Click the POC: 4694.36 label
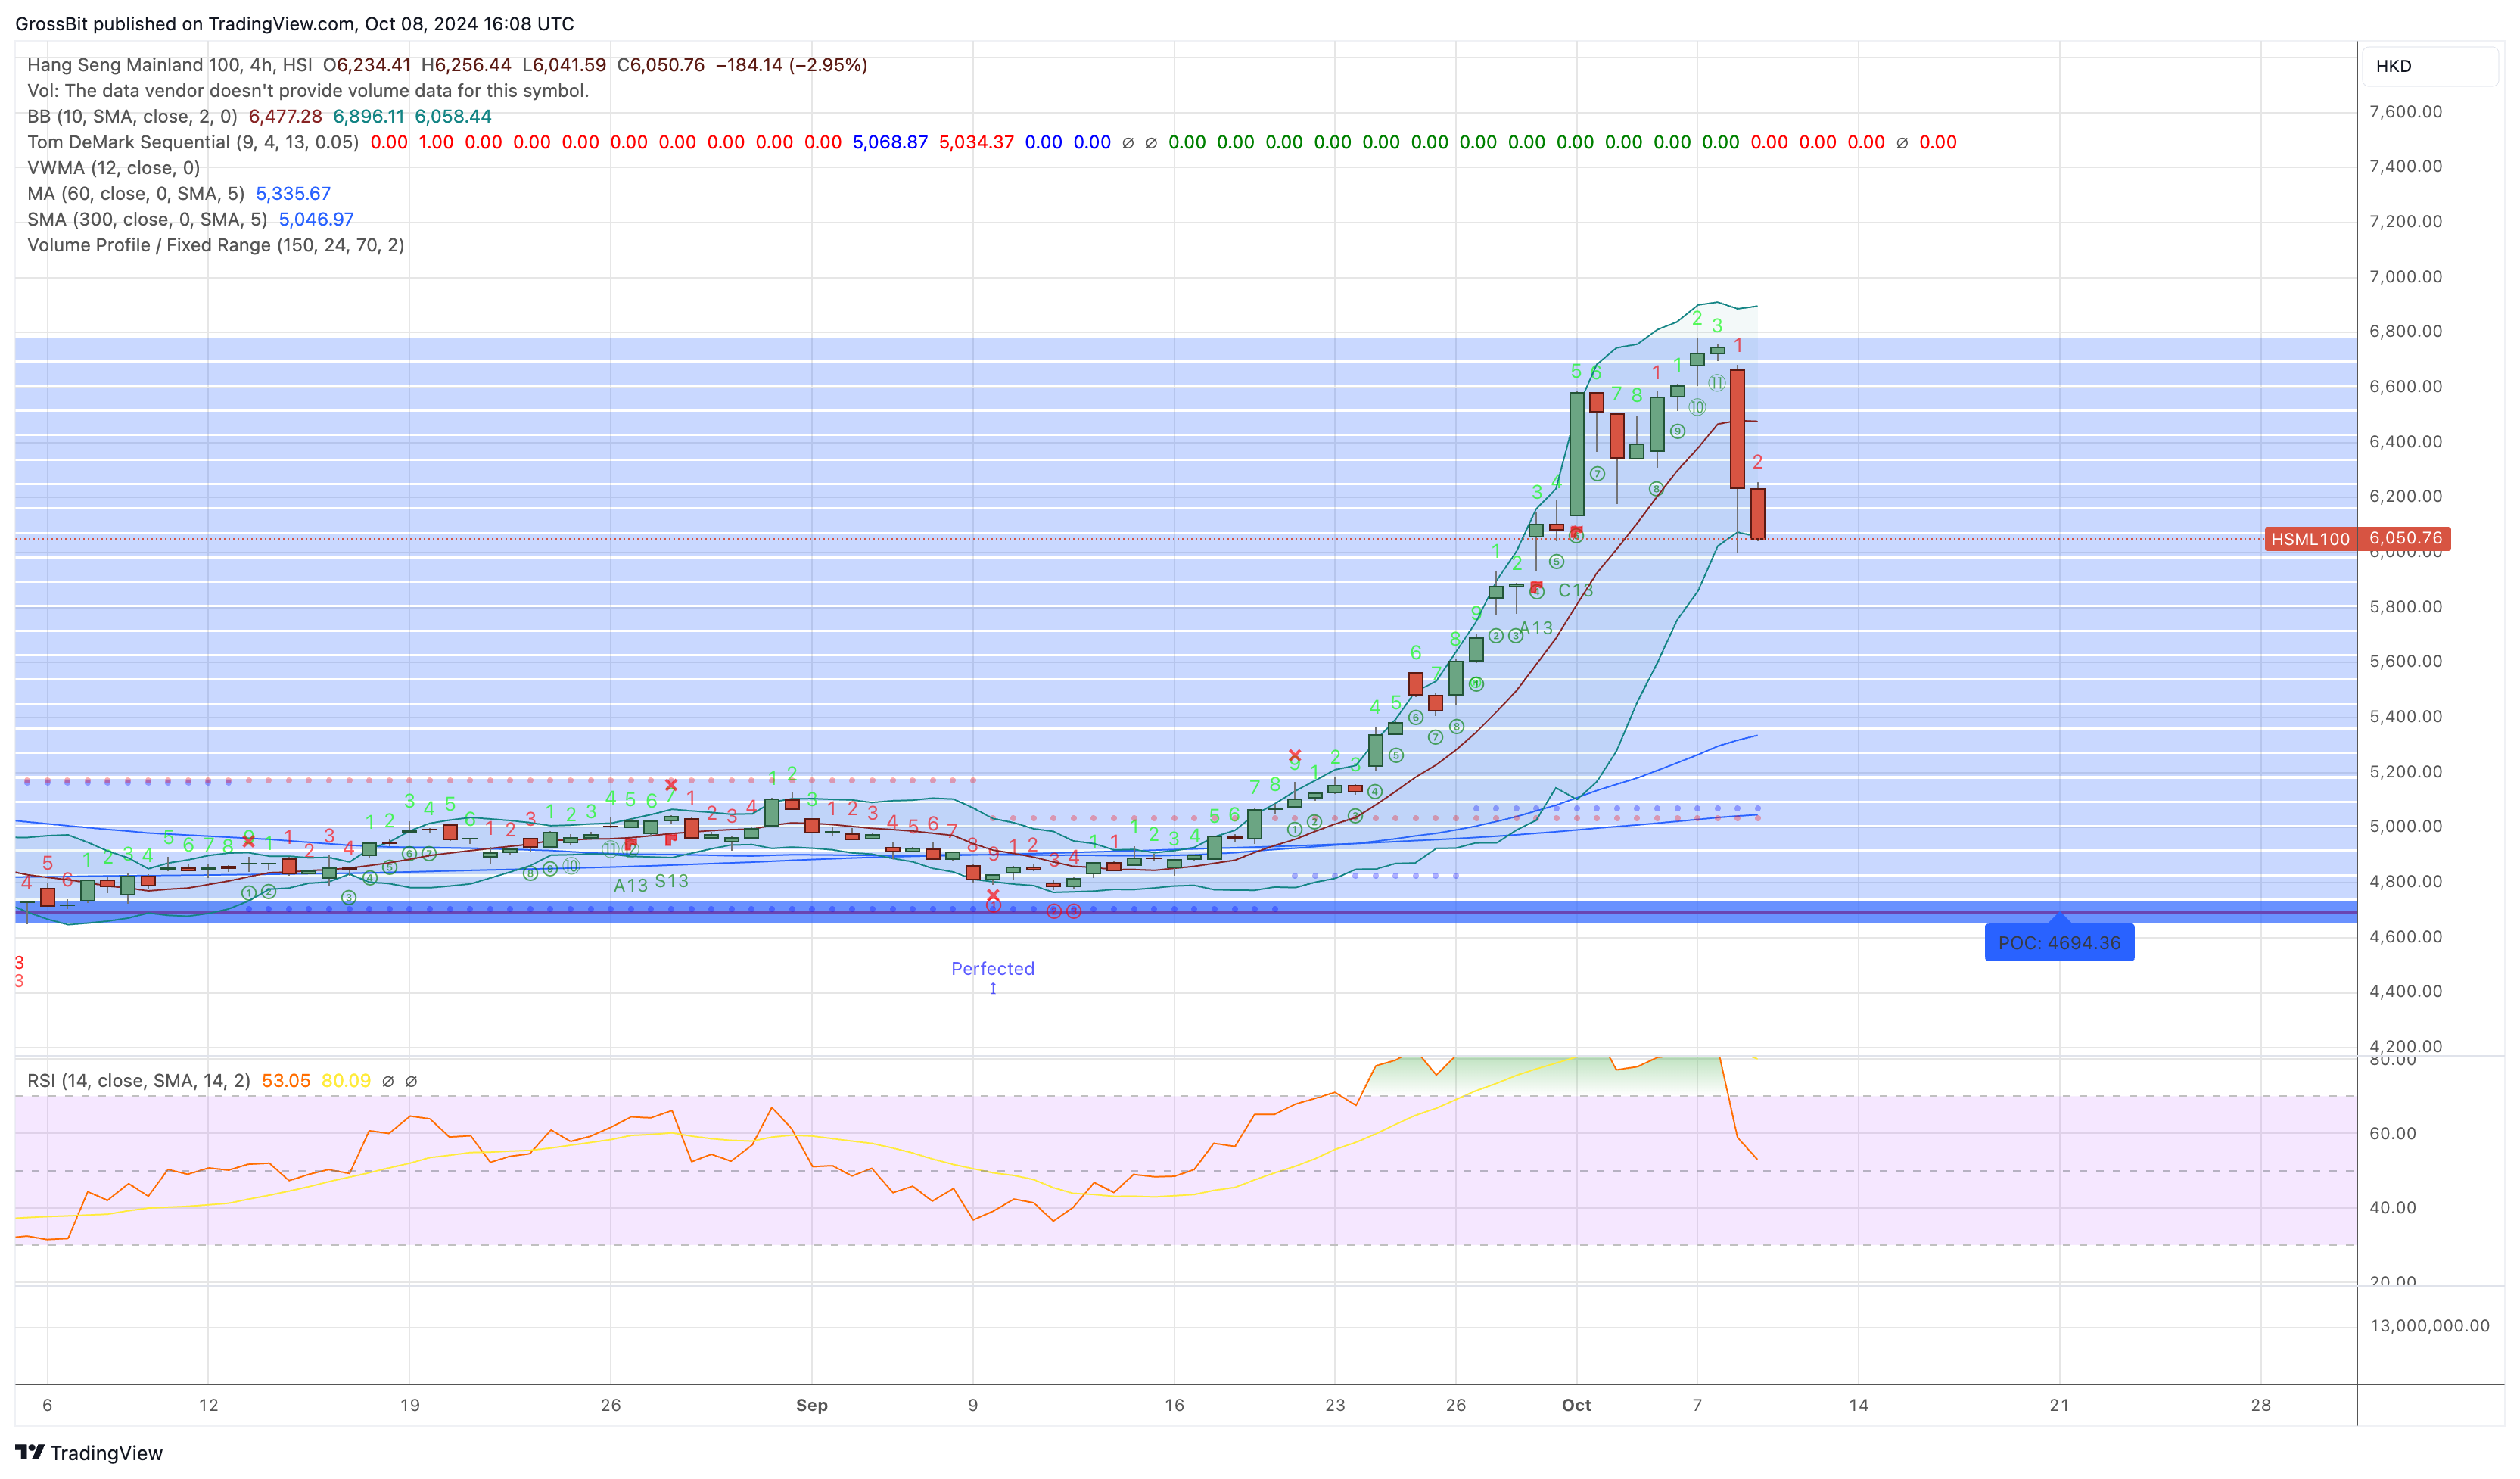Viewport: 2520px width, 1479px height. [2058, 942]
